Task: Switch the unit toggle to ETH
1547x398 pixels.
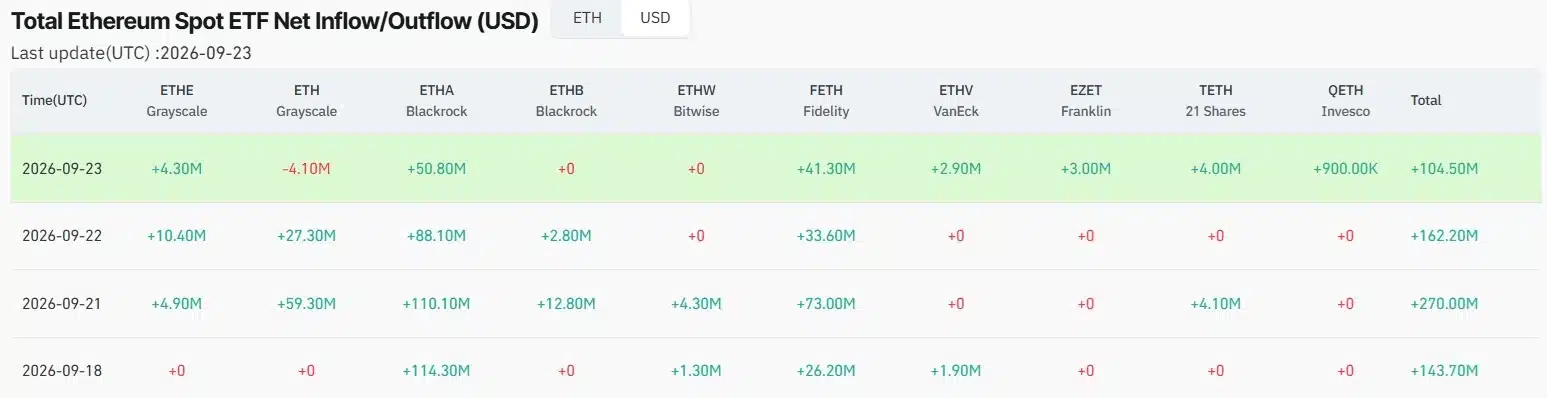Action: click(587, 19)
